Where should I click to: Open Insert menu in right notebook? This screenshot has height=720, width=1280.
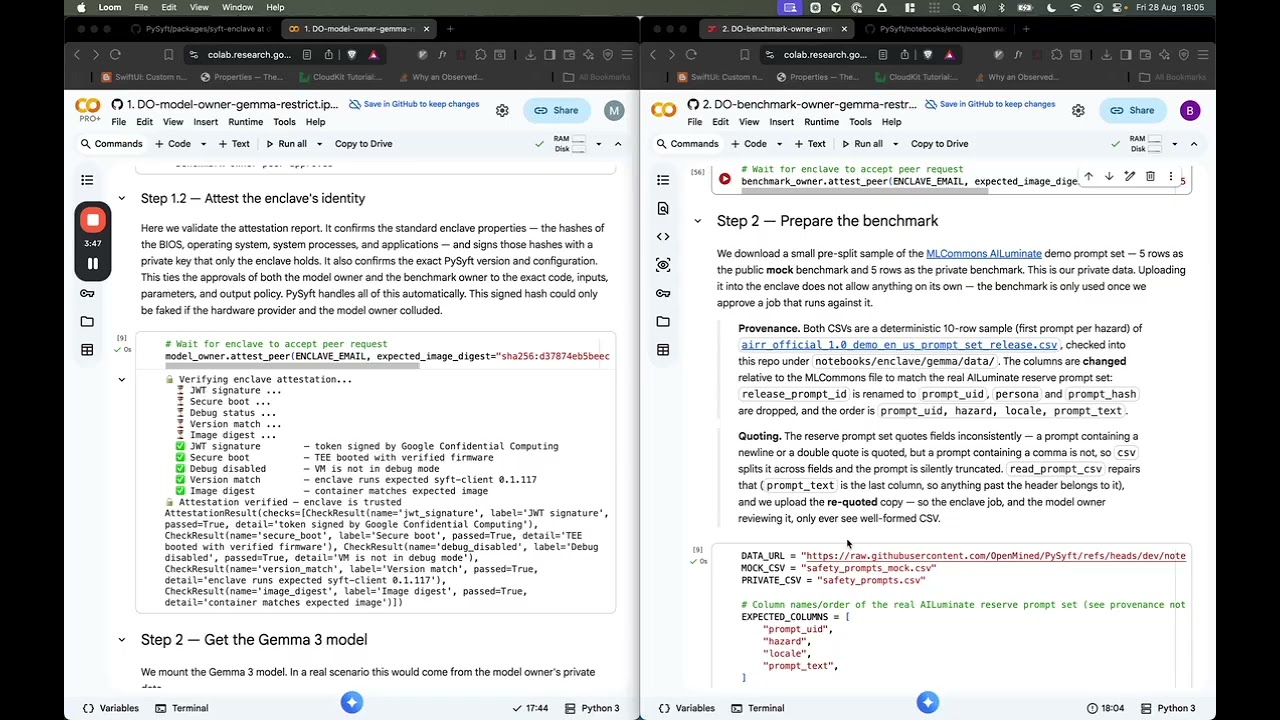tap(782, 122)
